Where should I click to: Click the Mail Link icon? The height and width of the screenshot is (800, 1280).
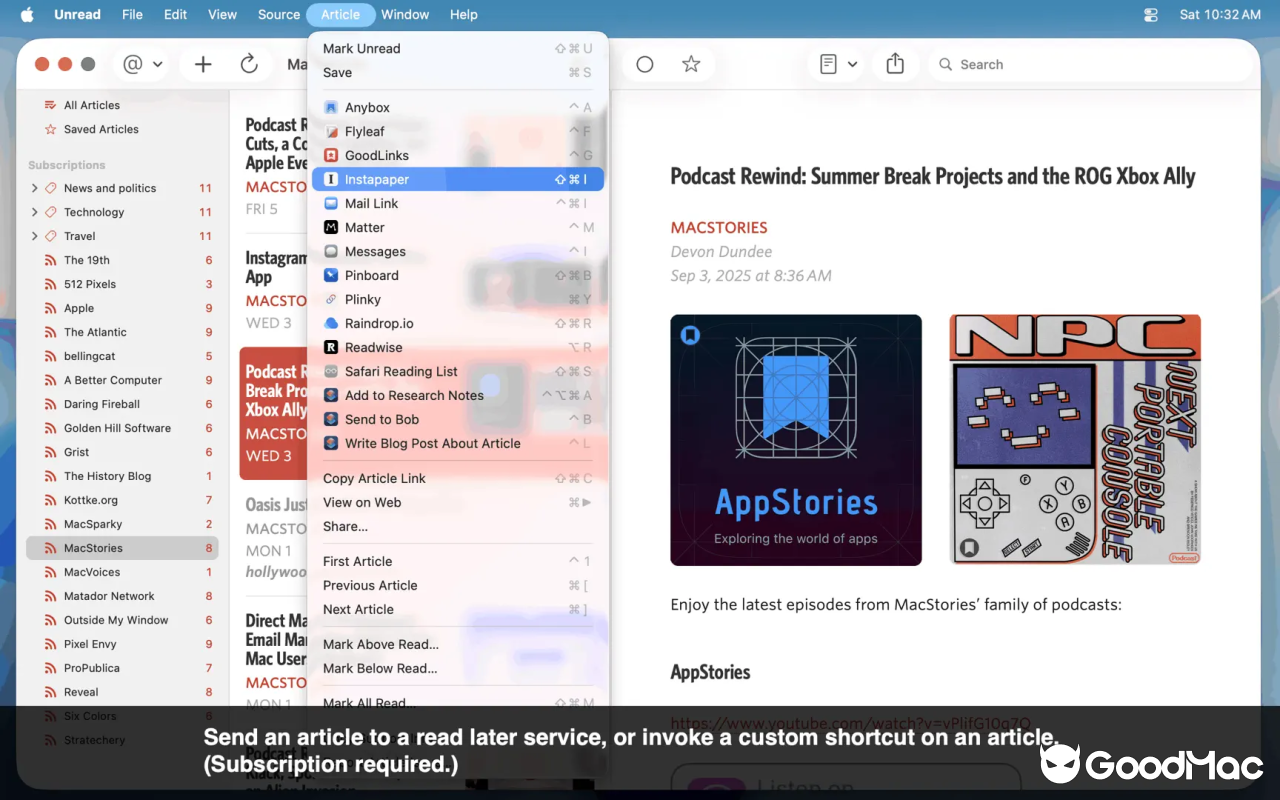pos(331,203)
